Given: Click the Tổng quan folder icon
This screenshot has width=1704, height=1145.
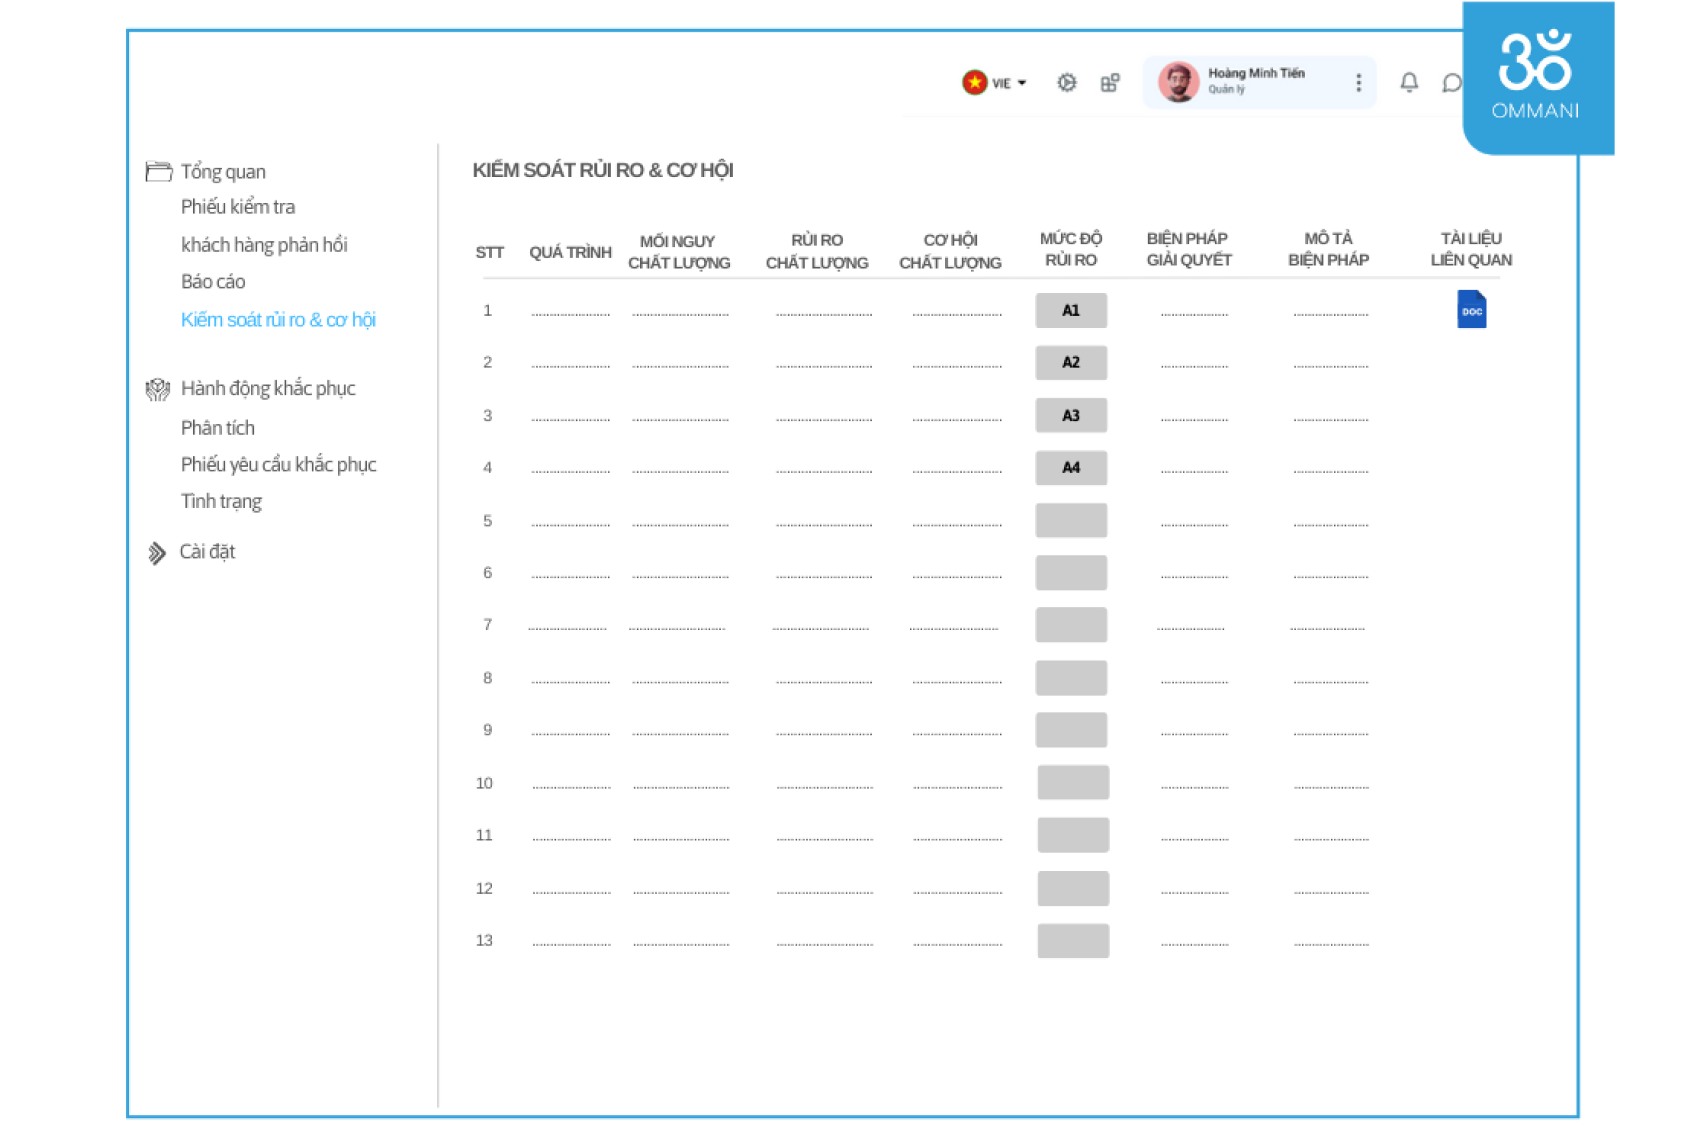Looking at the screenshot, I should tap(158, 172).
